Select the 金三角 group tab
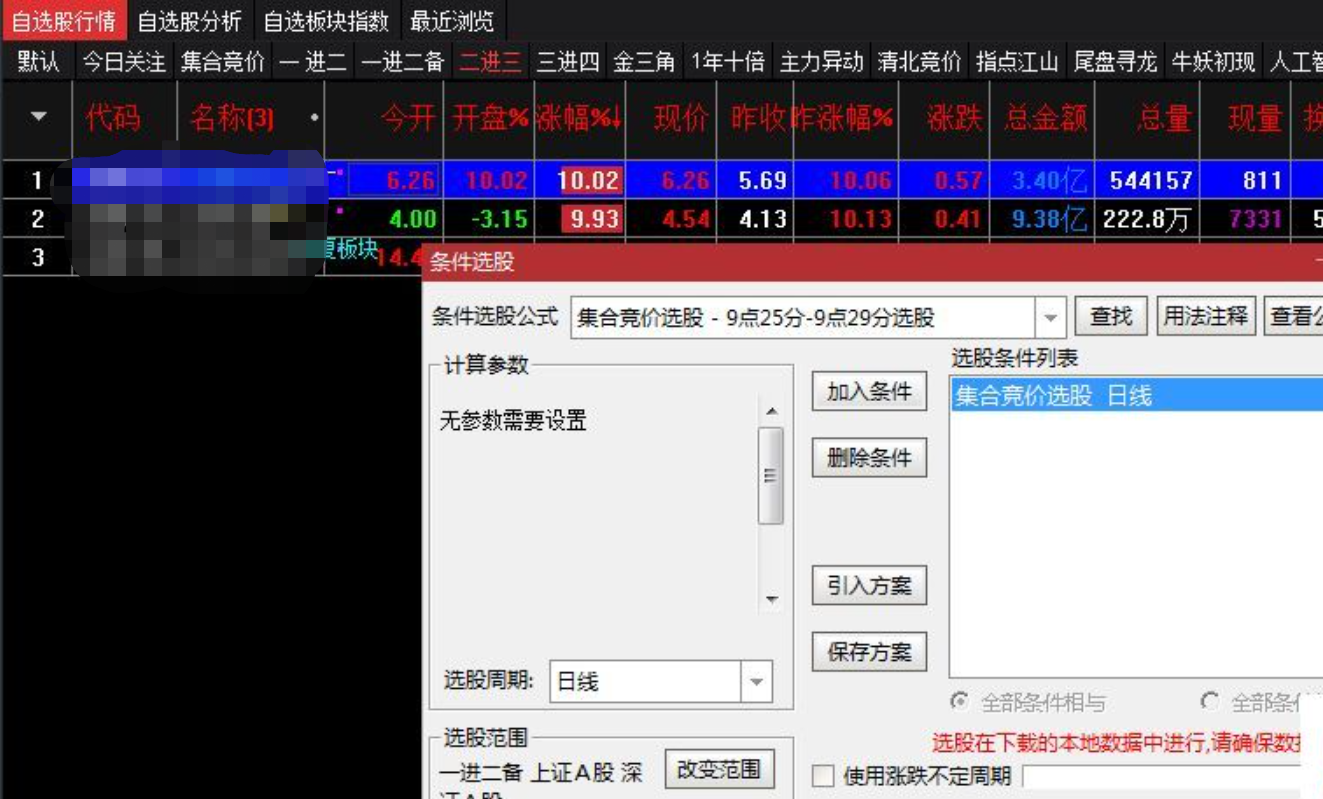The image size is (1323, 799). coord(644,62)
